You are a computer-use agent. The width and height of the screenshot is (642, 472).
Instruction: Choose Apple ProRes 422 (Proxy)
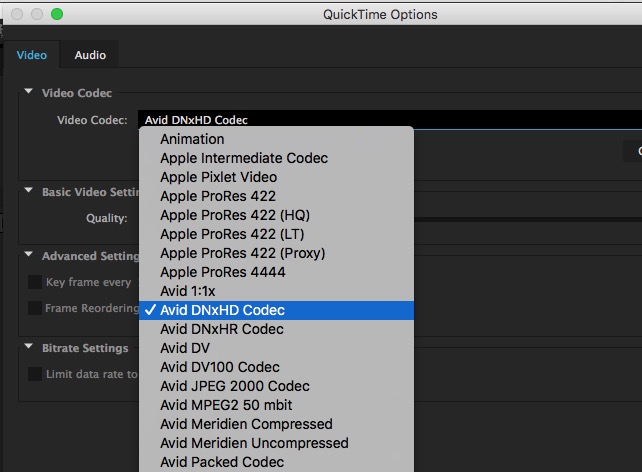276,253
